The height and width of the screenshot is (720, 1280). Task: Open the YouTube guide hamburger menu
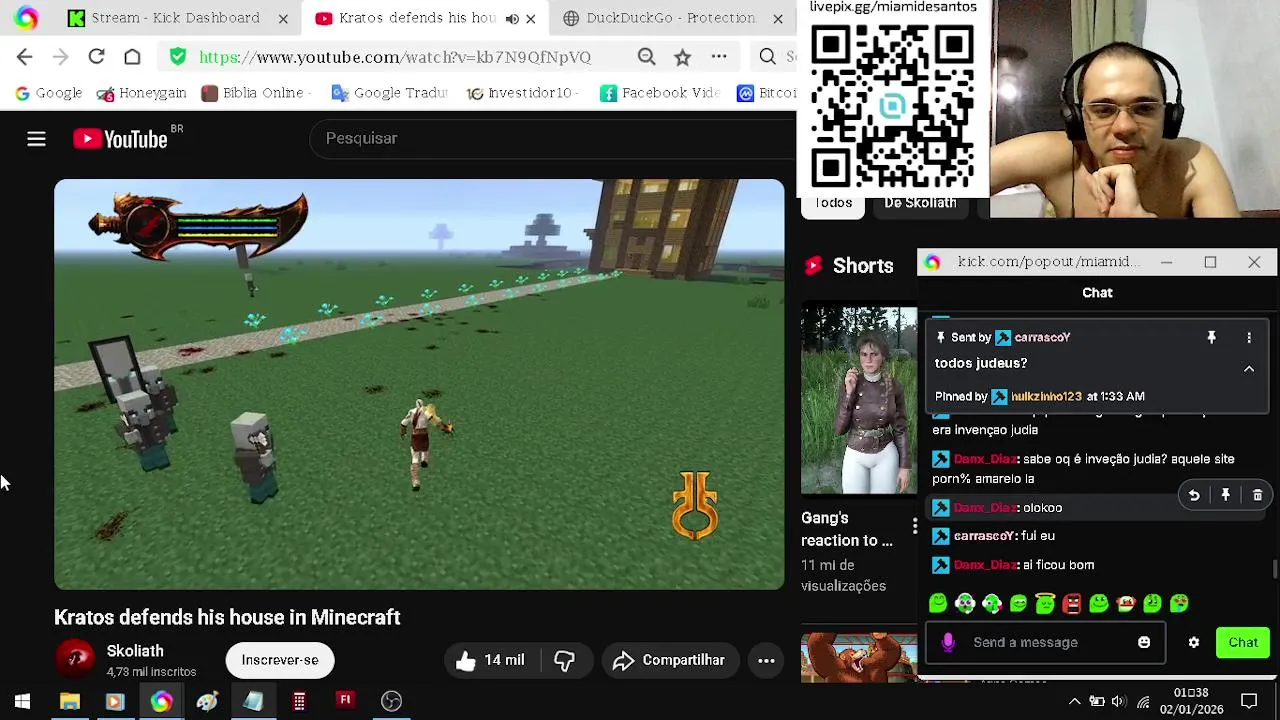(x=36, y=139)
